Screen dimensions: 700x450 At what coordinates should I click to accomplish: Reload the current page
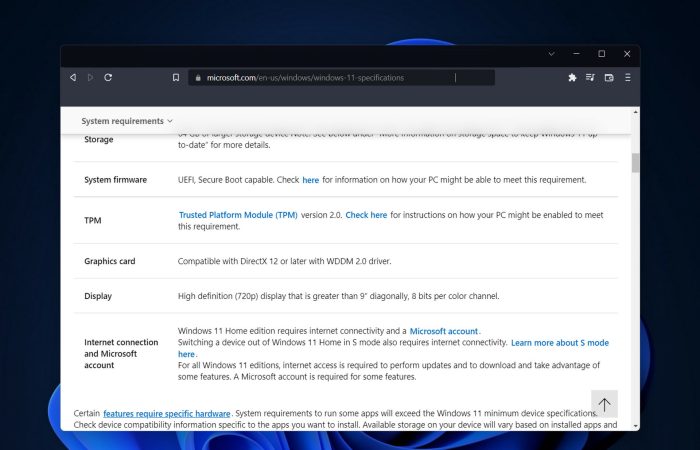click(108, 78)
